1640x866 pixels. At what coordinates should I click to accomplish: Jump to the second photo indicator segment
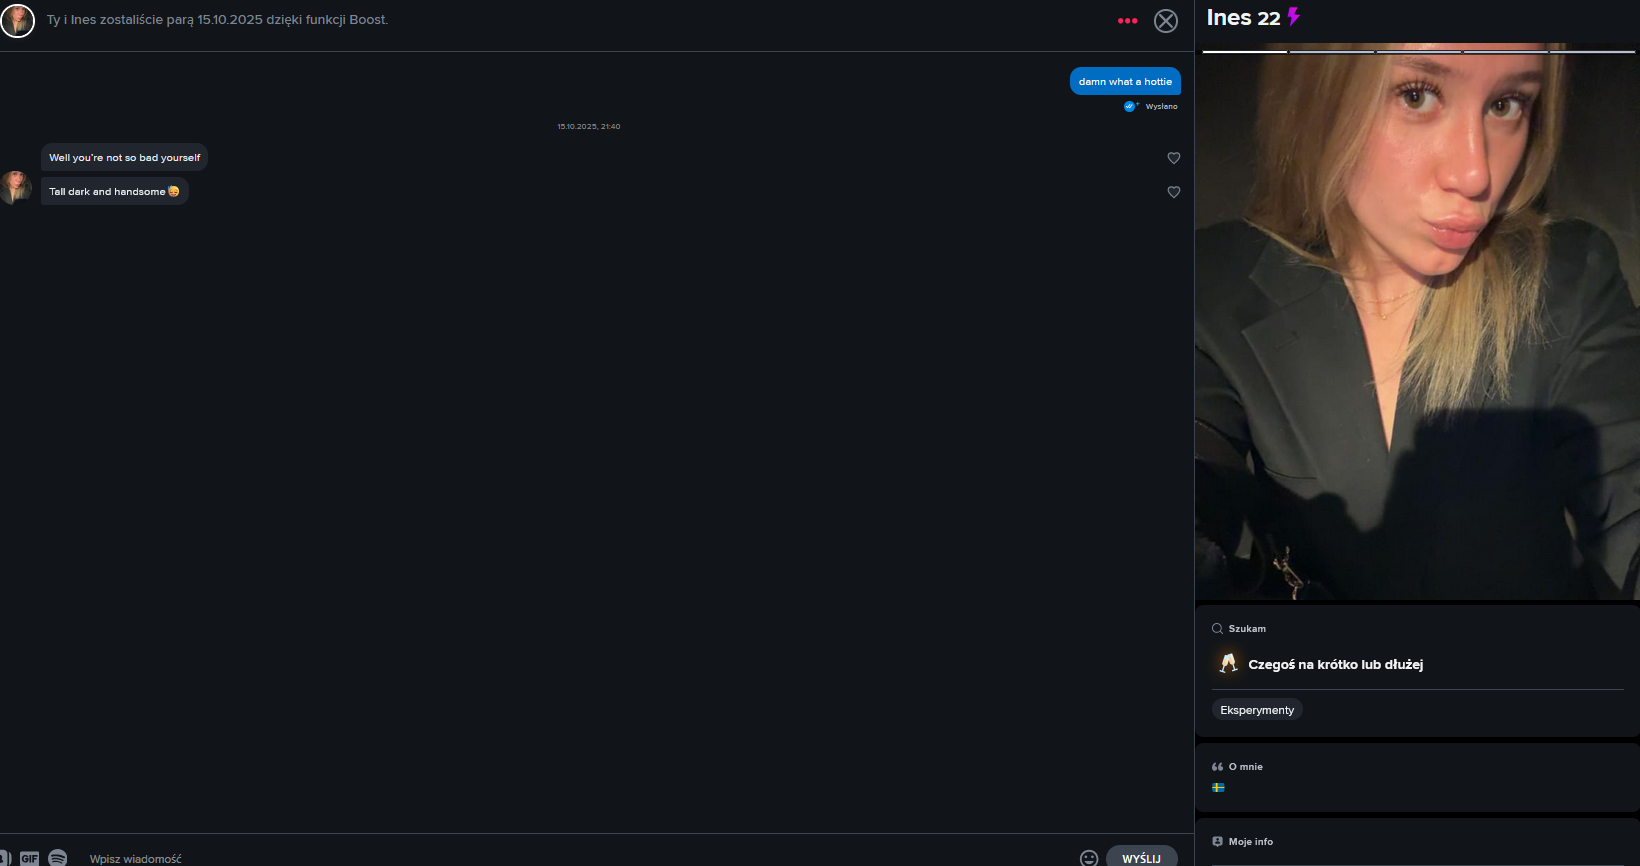(x=1332, y=51)
